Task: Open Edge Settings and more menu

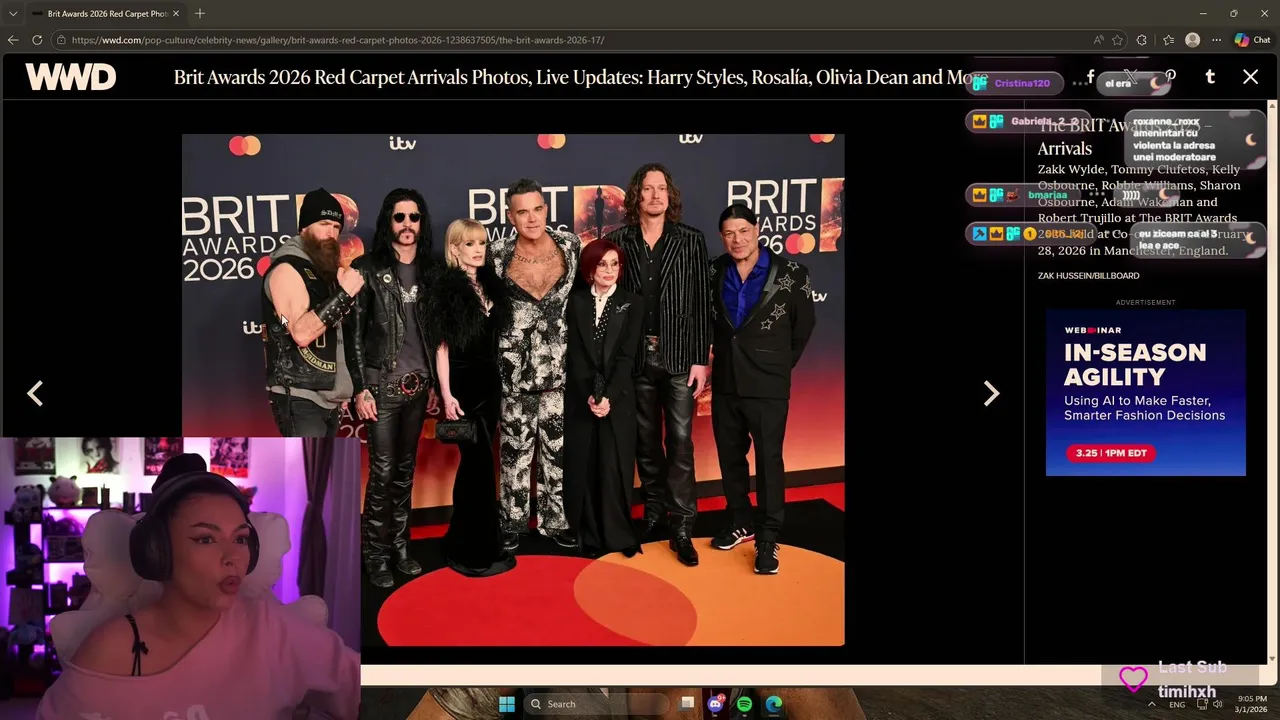Action: point(1216,40)
